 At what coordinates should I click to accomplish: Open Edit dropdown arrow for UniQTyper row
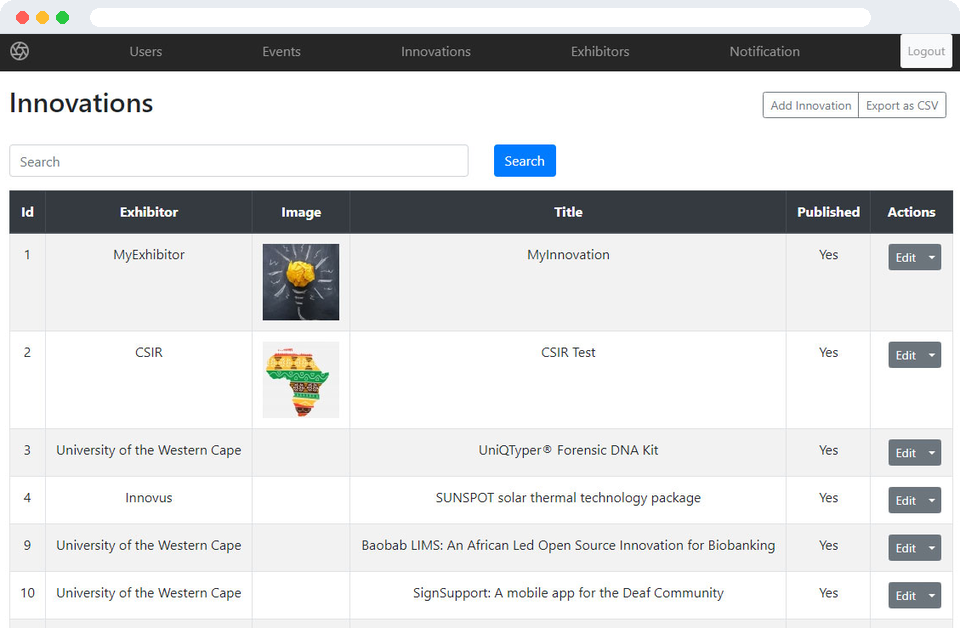point(932,453)
